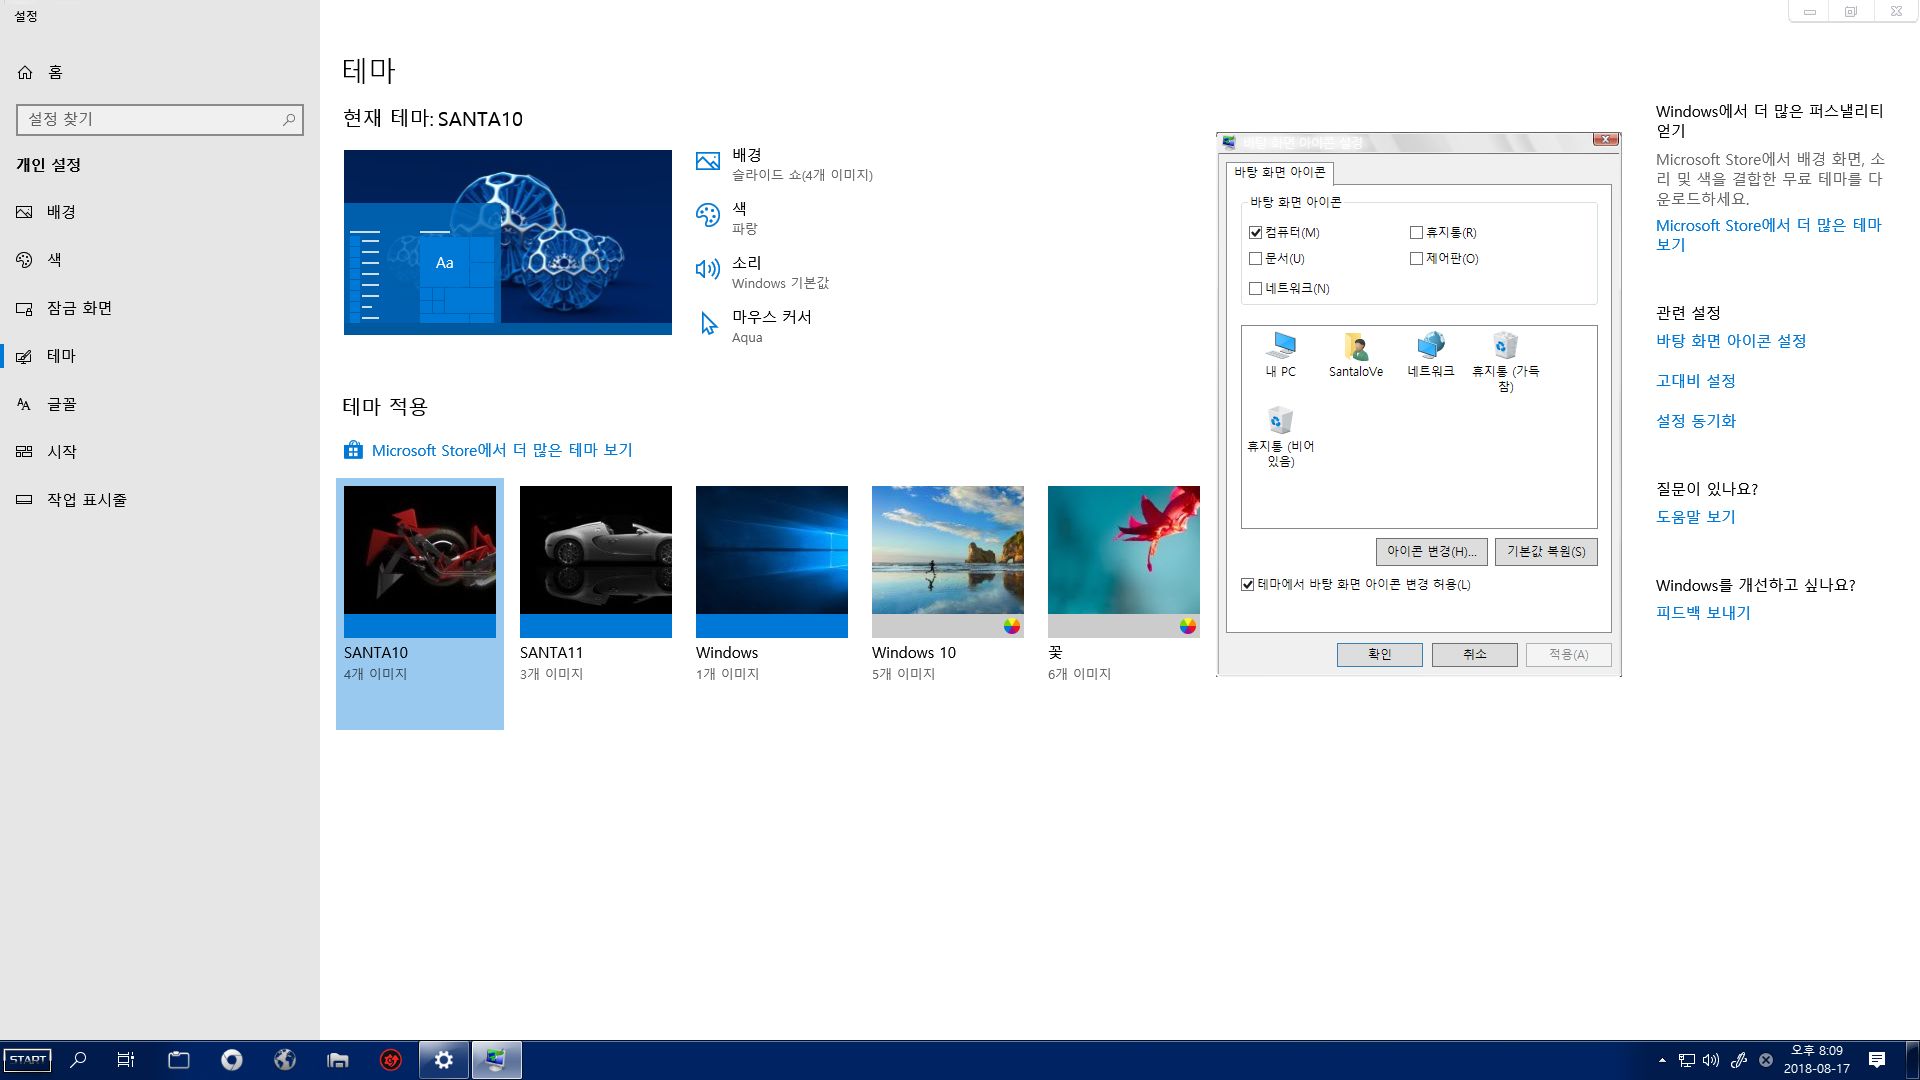Open Microsoft Store에서 더 많은 테마 보기 link on right
This screenshot has width=1920, height=1080.
pos(1768,235)
